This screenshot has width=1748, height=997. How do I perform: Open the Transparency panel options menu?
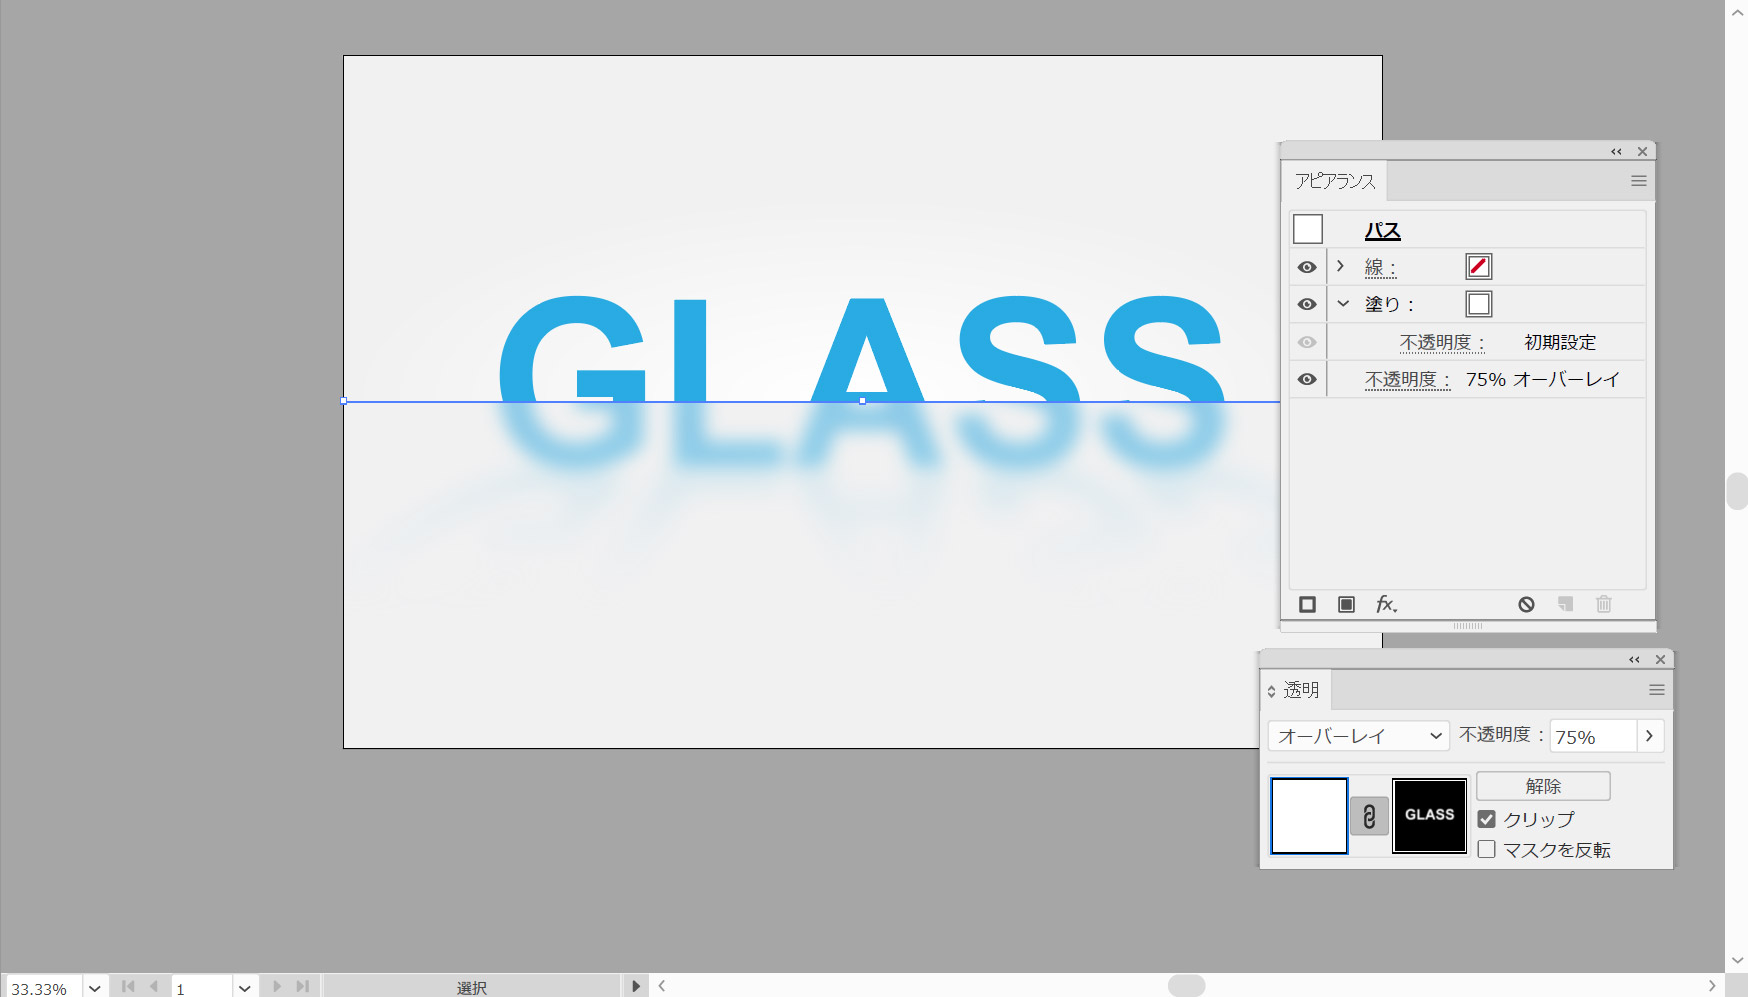click(x=1656, y=690)
